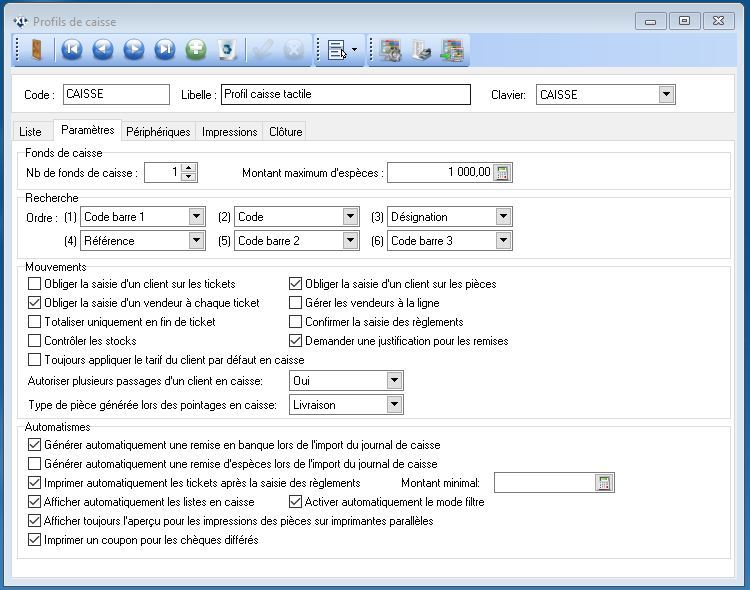Jump to the last record

point(165,49)
